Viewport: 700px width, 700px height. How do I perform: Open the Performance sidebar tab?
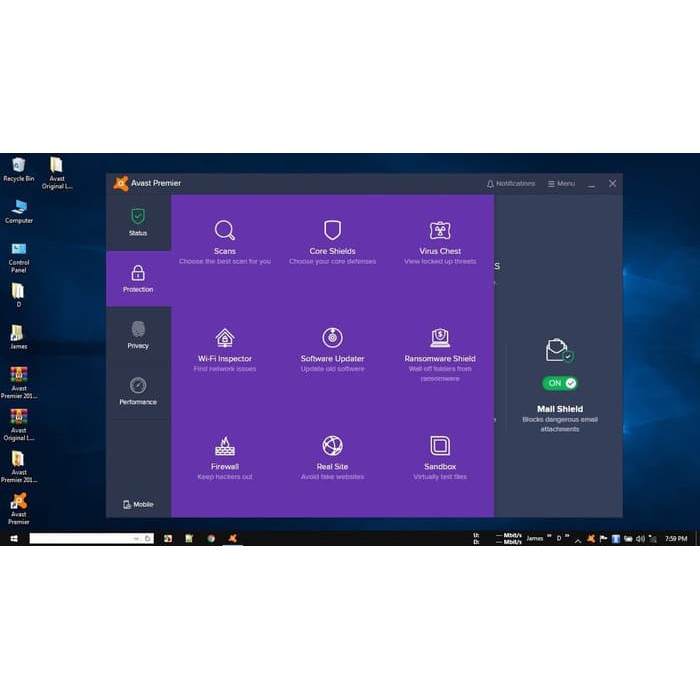tap(138, 391)
